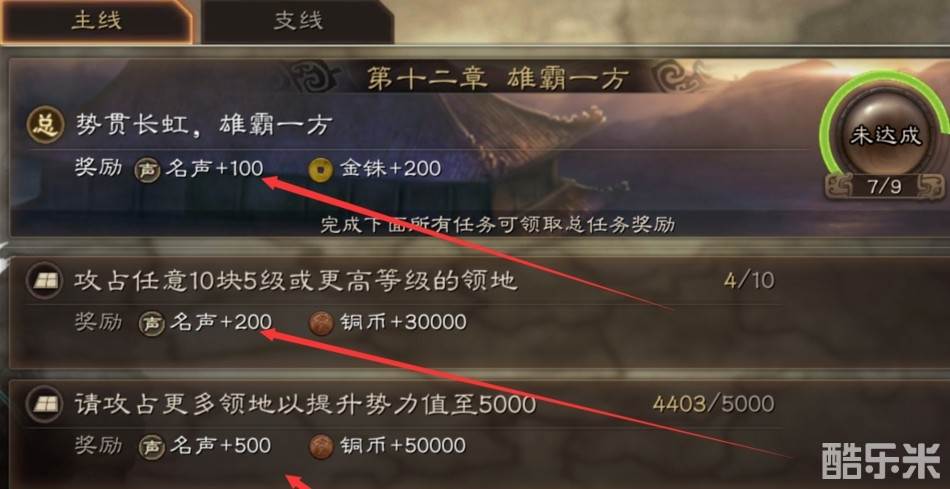Tap the 铜币+50000 copper coin icon

[321, 447]
